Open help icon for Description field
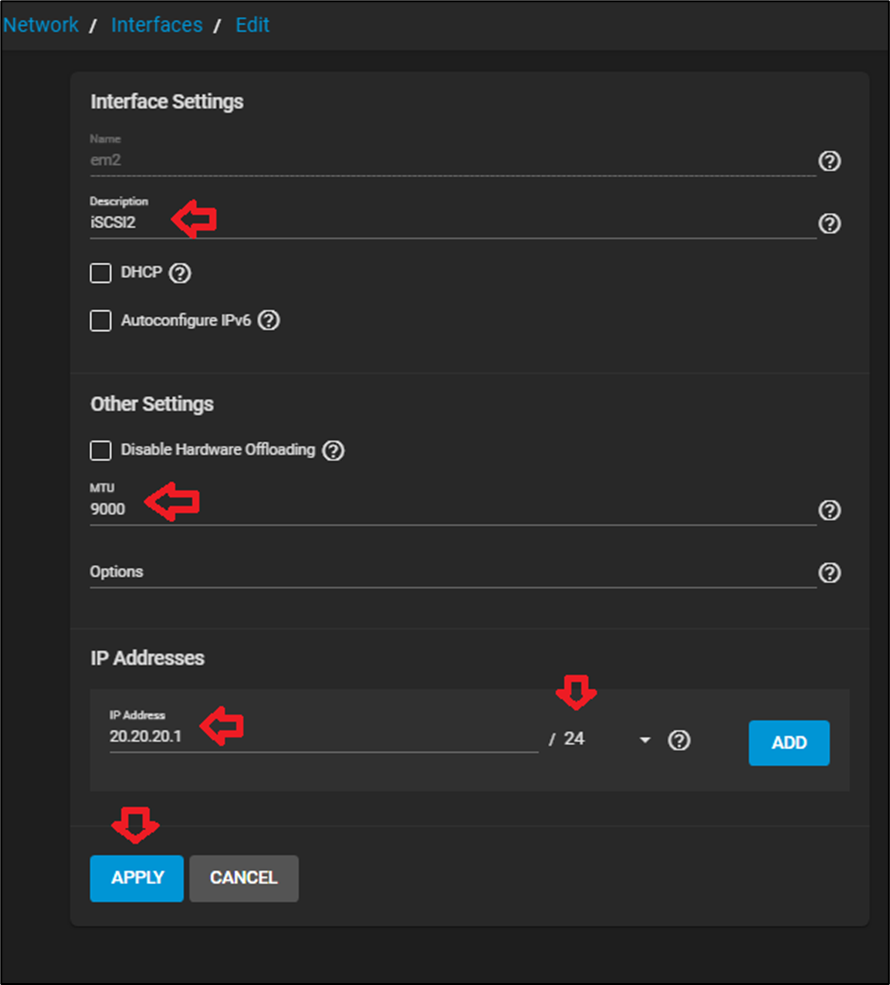Screen dimensions: 890x985 click(829, 223)
